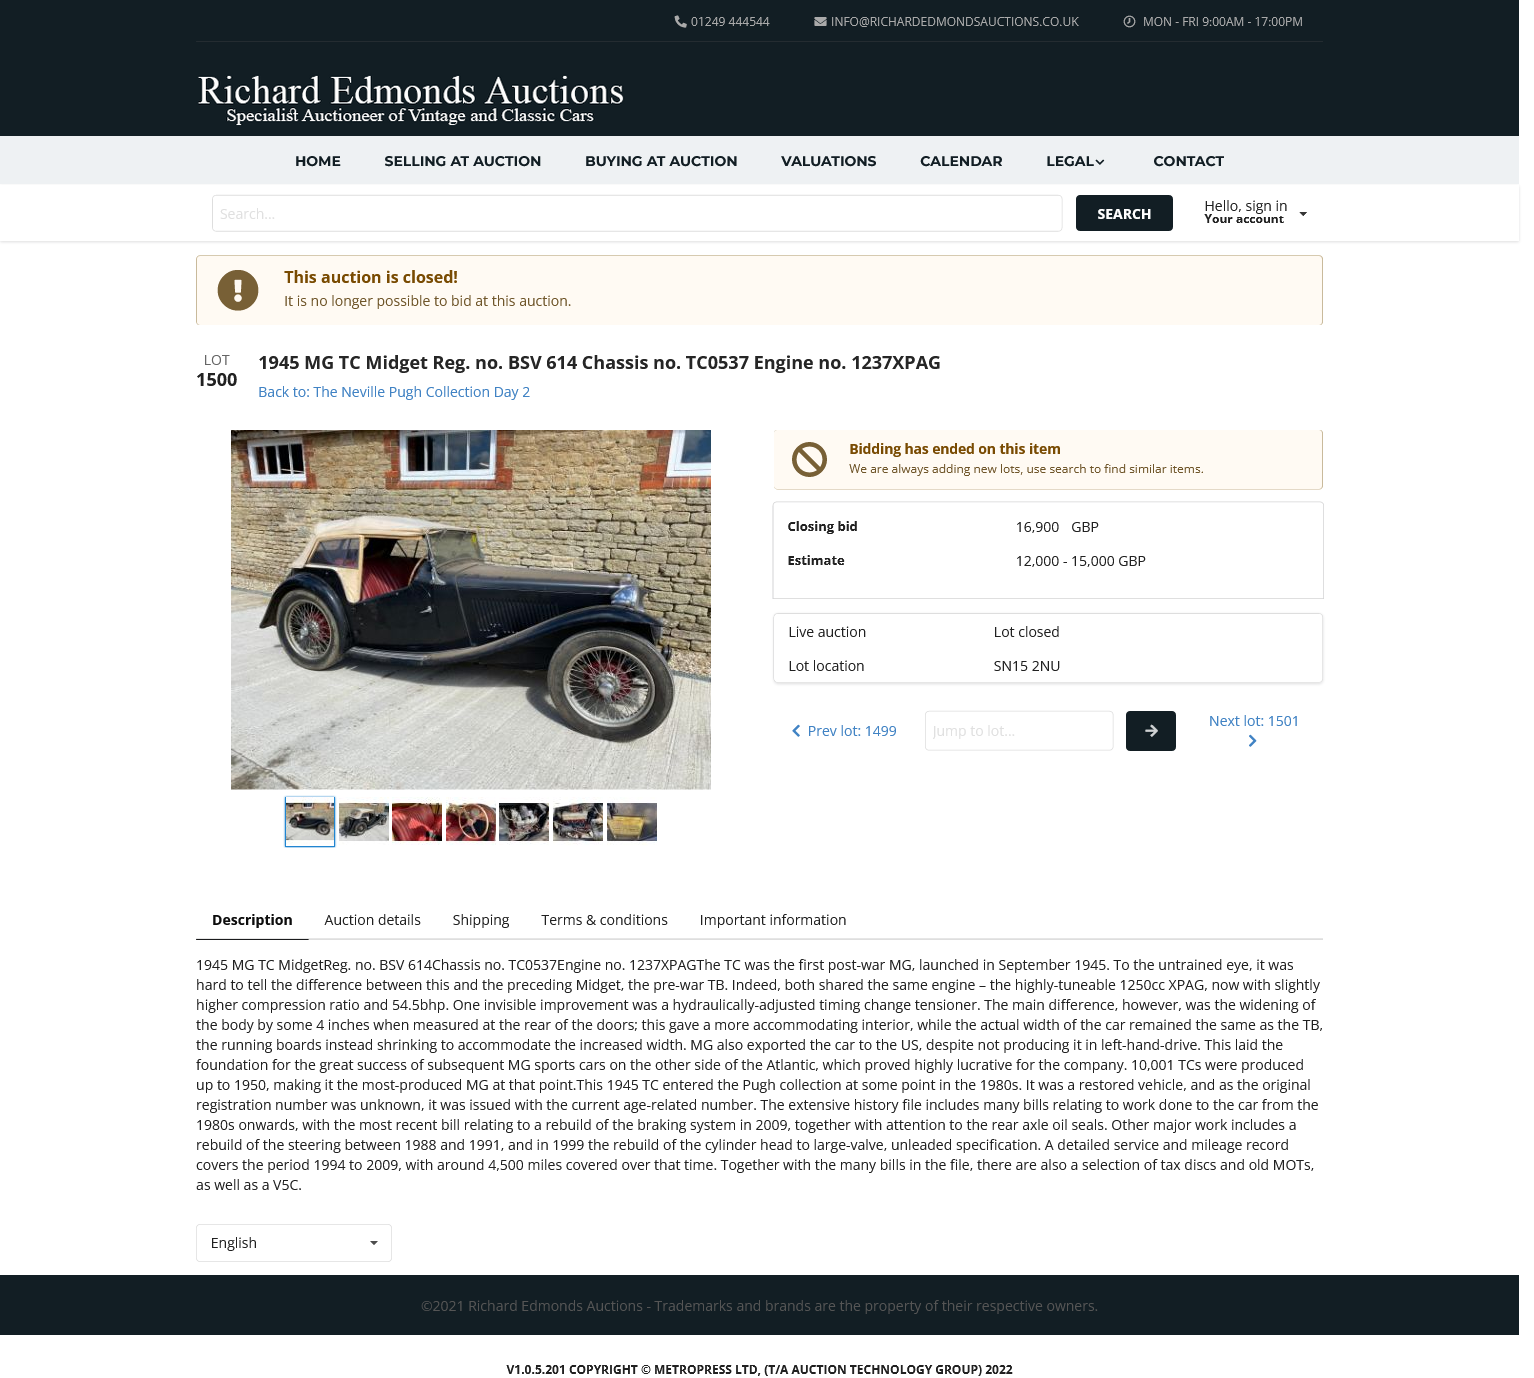Open the CALENDAR menu item
1534x1378 pixels.
click(961, 161)
